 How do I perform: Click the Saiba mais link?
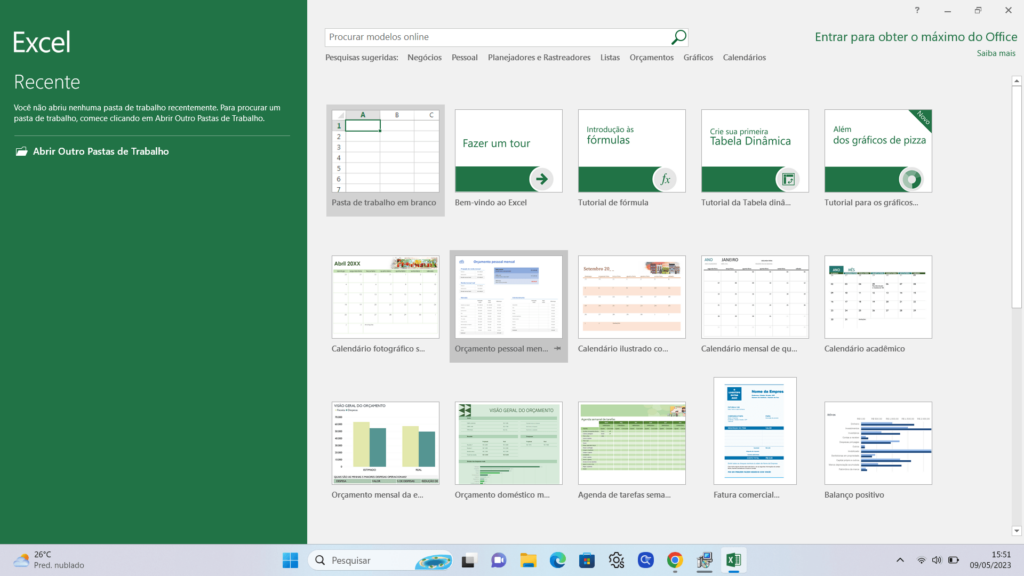point(996,54)
